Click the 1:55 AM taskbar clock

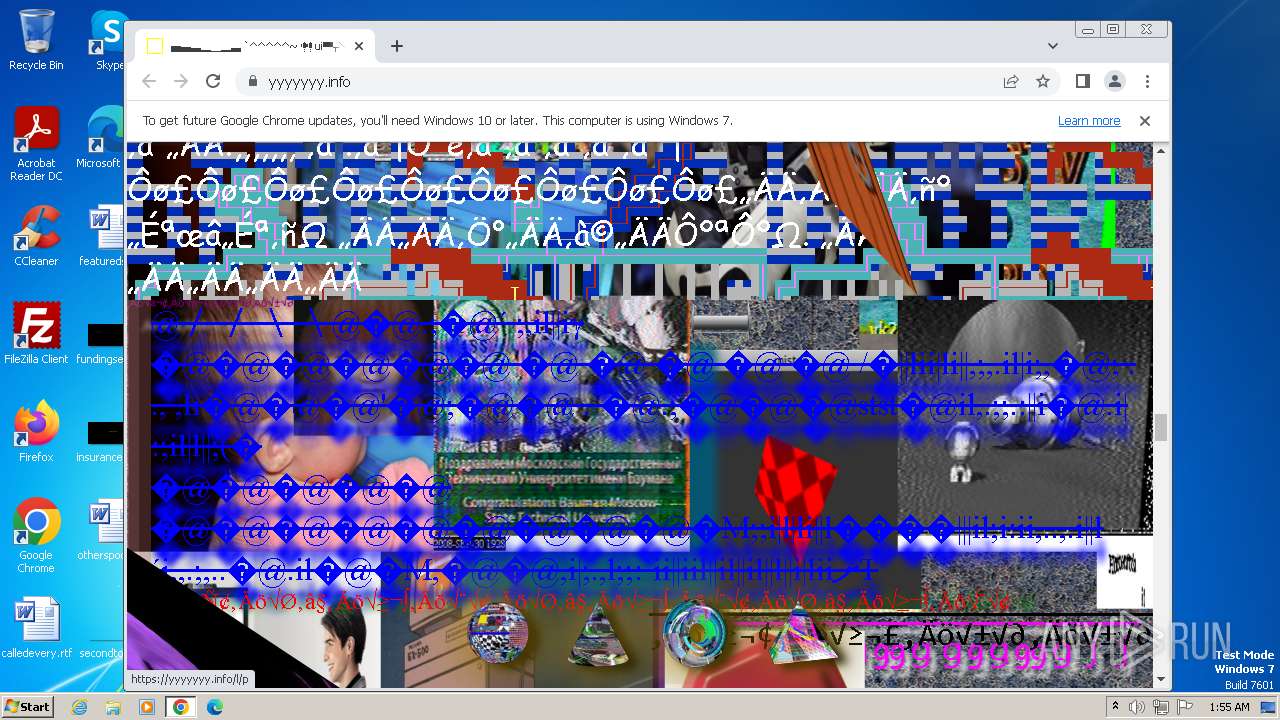[x=1229, y=707]
